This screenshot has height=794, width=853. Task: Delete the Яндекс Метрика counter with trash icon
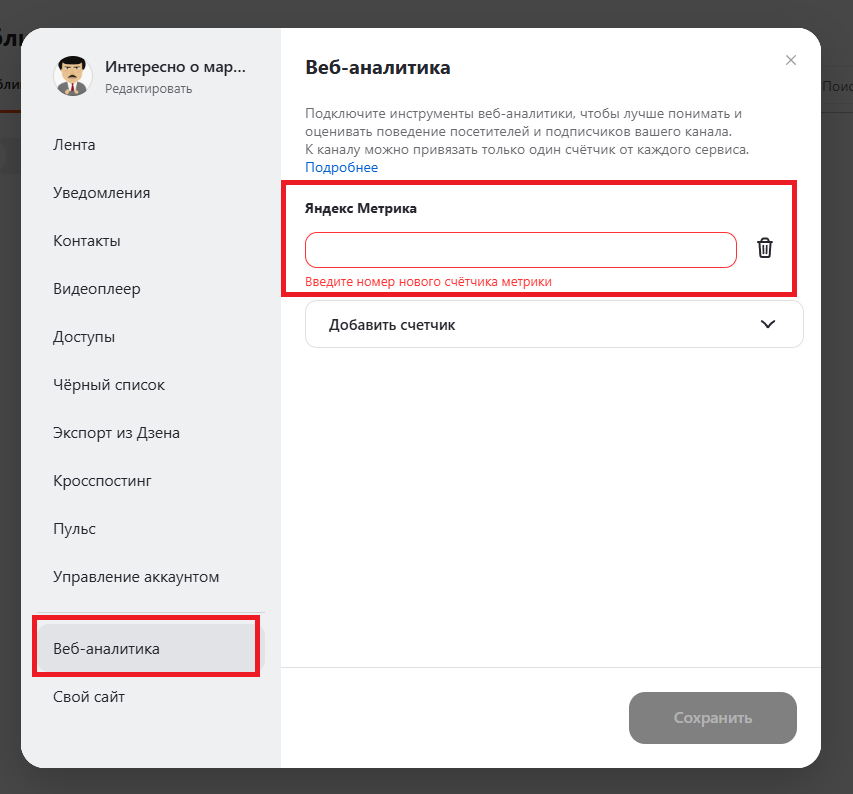point(765,249)
